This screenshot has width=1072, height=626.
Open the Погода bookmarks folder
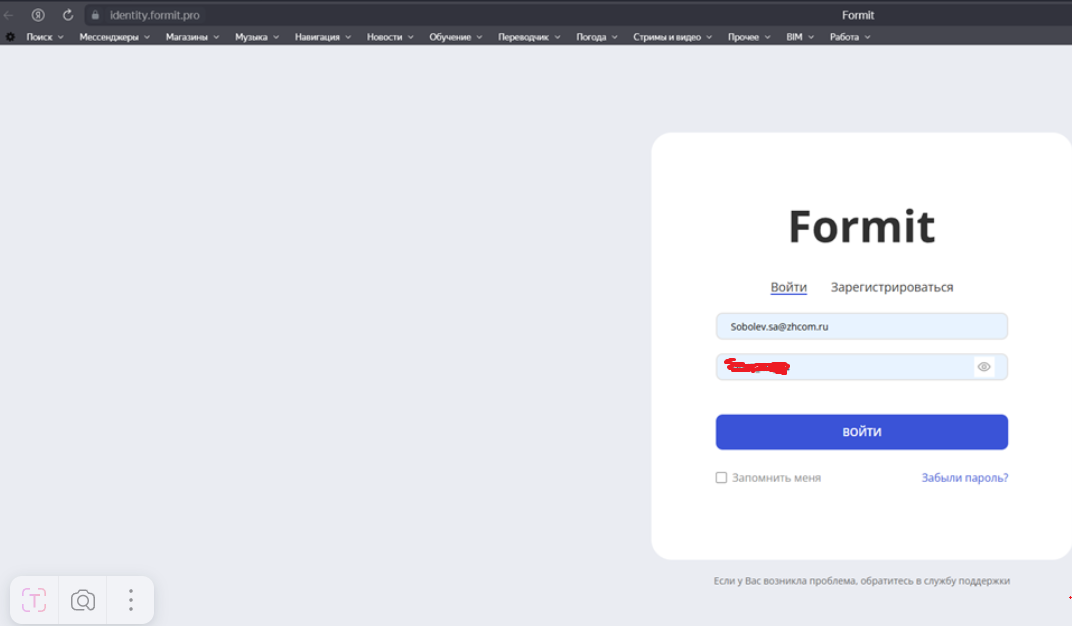597,37
